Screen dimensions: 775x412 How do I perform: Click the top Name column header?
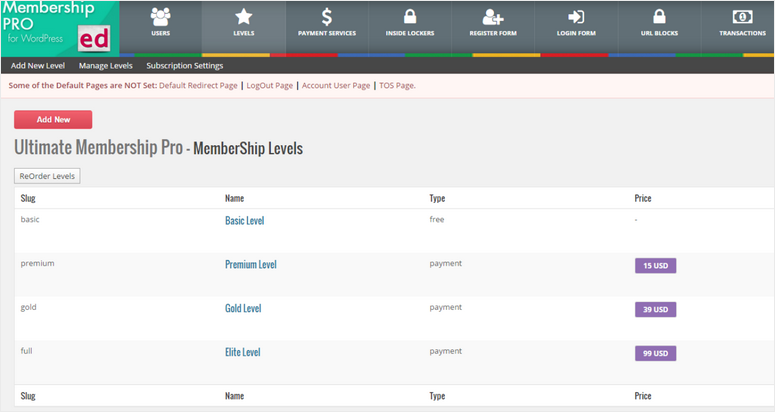[234, 198]
